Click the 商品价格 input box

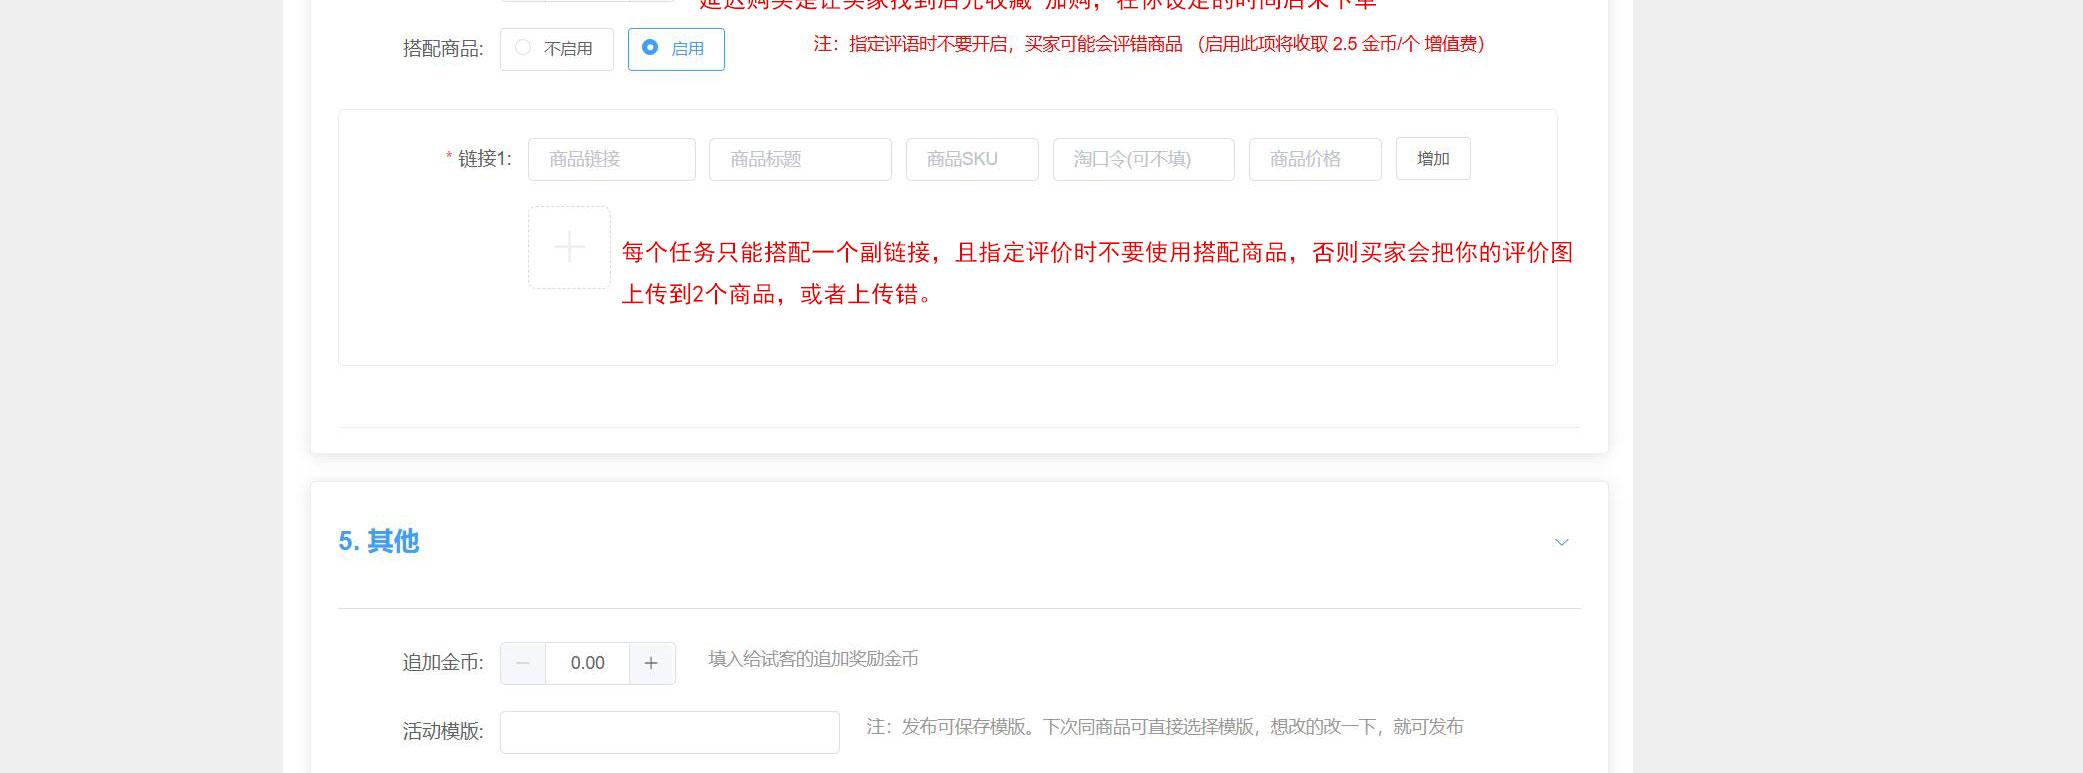(x=1314, y=159)
